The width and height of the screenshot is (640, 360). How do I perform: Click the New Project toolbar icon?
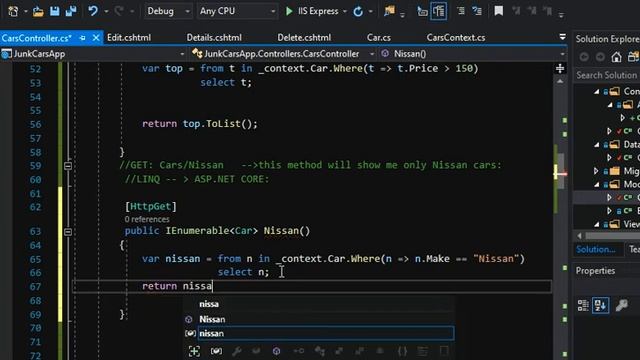click(13, 11)
